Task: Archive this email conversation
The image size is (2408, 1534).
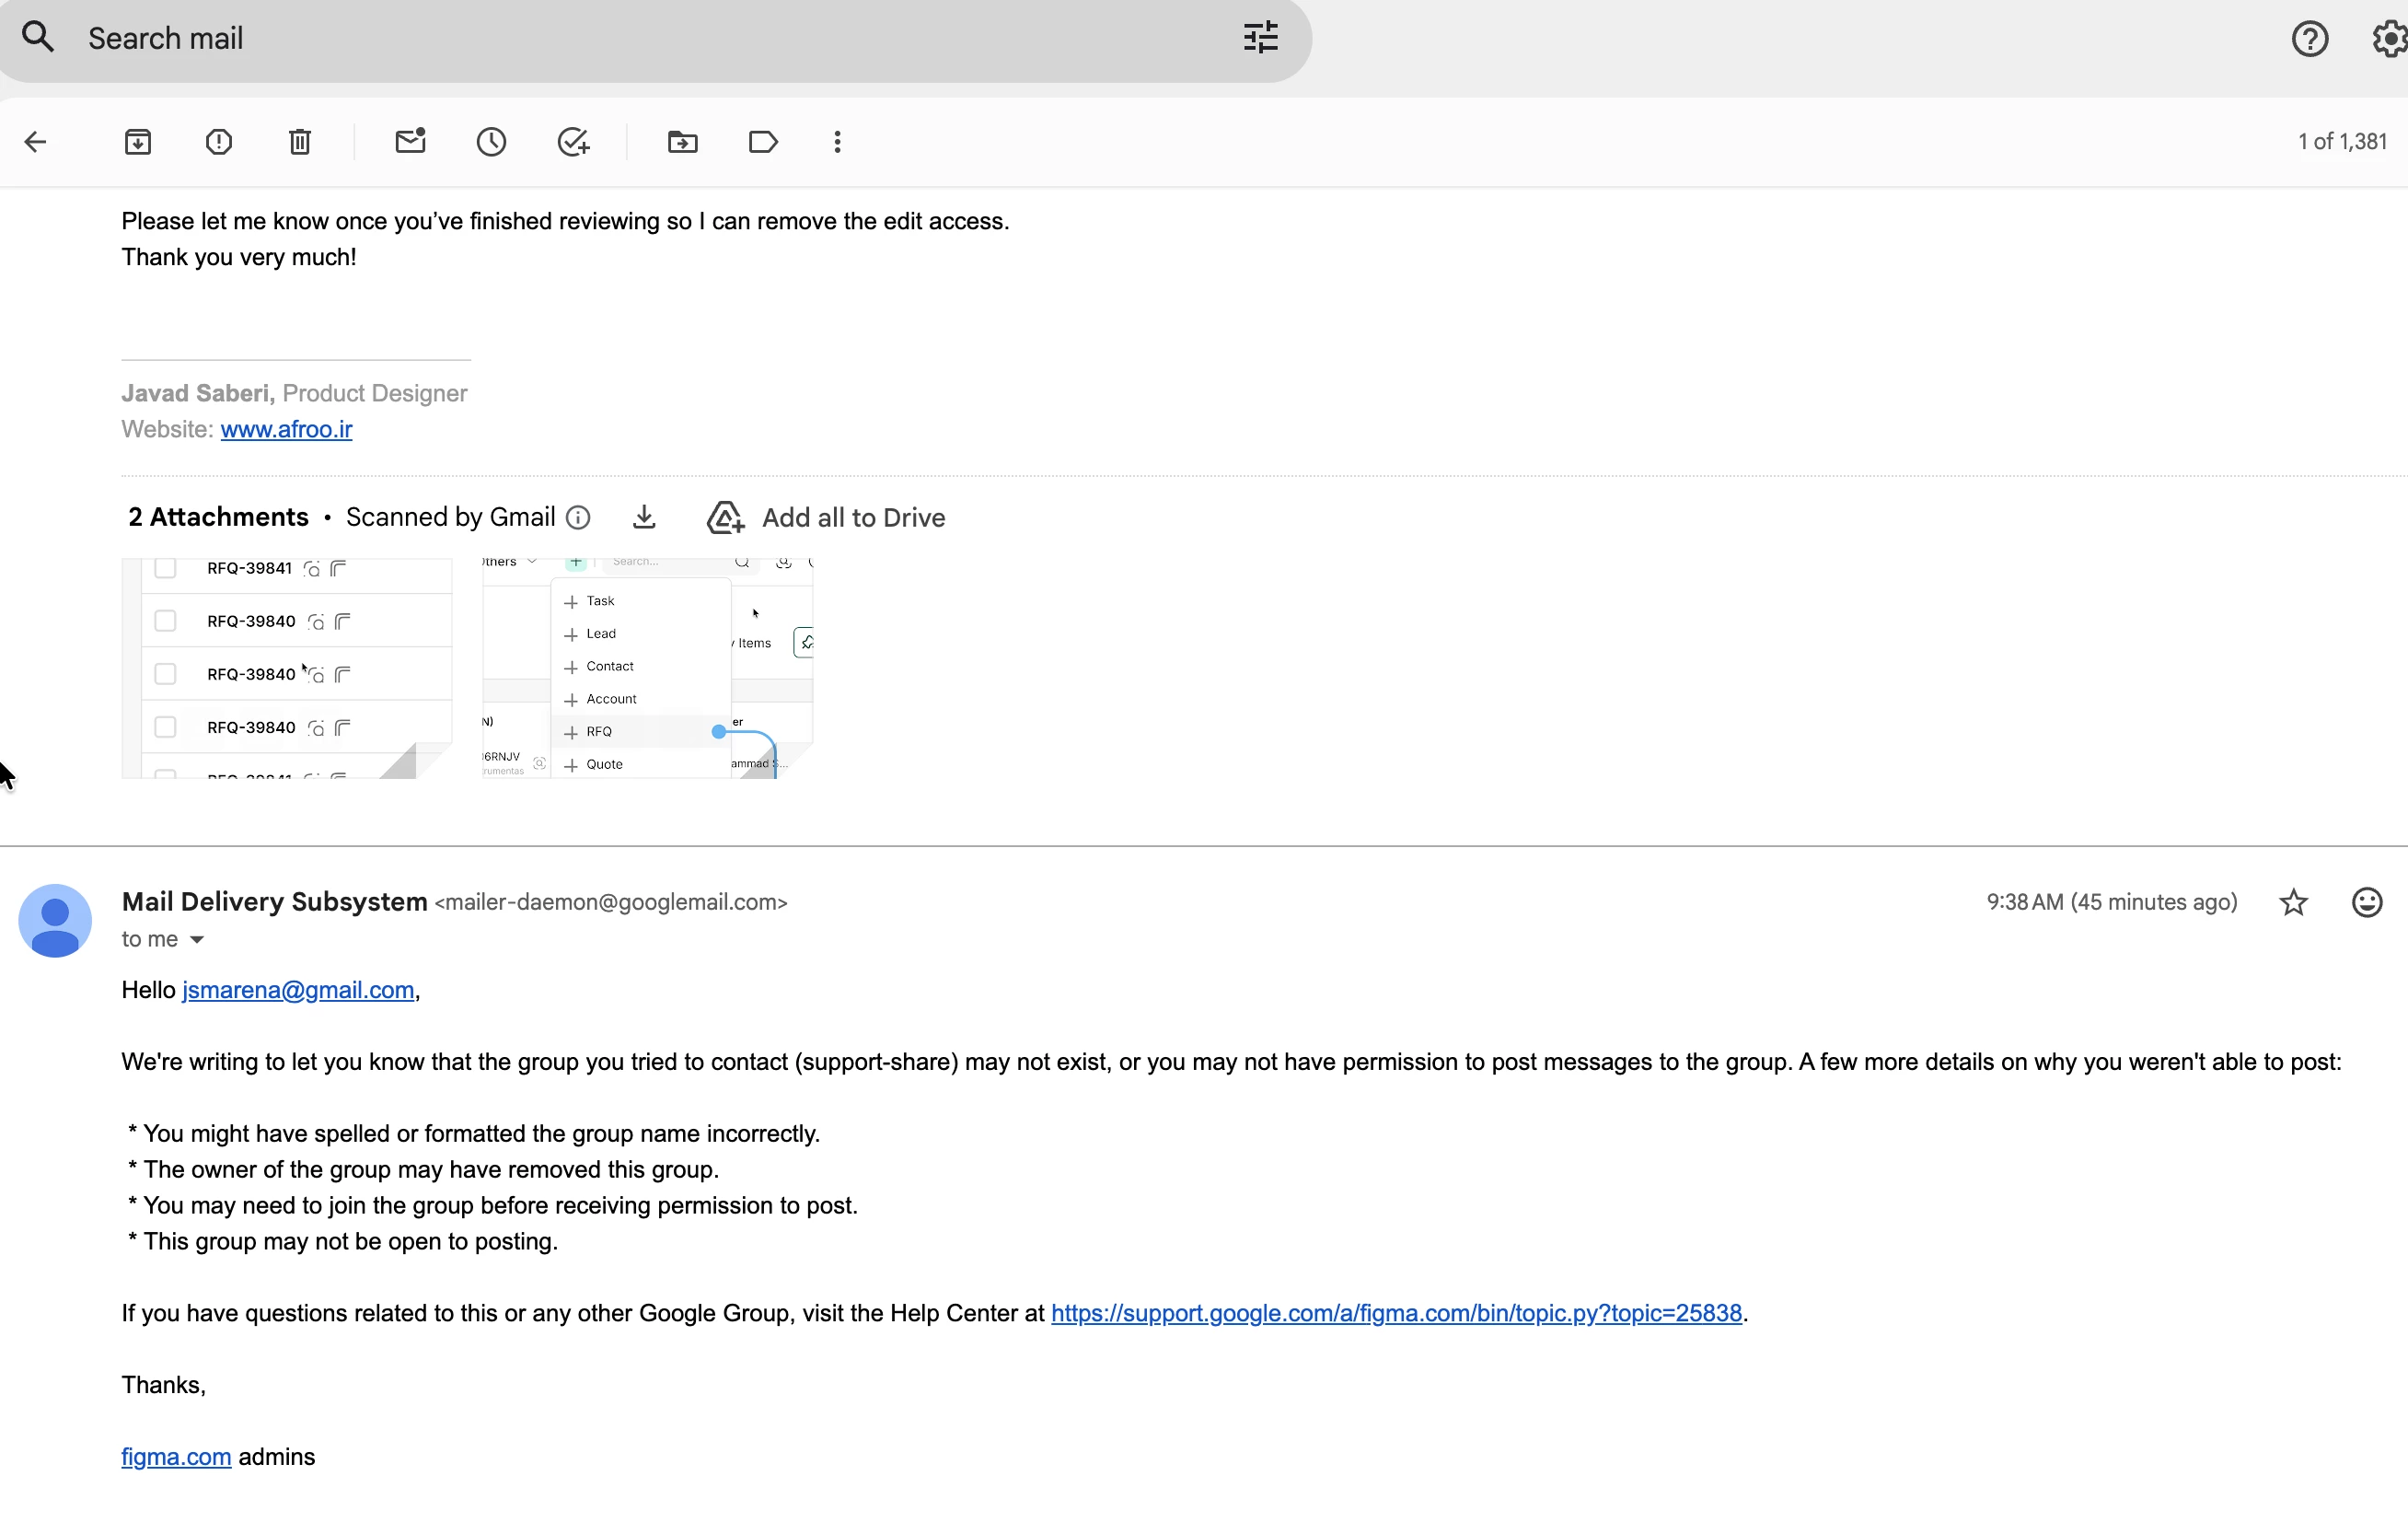Action: point(138,142)
